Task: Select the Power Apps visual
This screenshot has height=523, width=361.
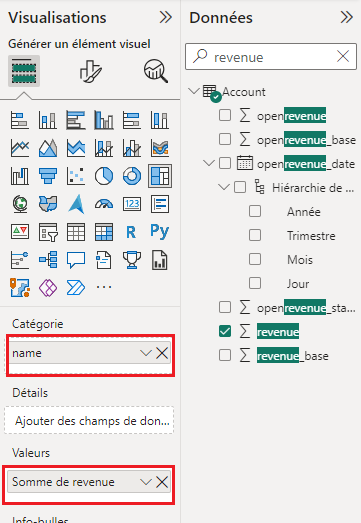Action: click(48, 288)
